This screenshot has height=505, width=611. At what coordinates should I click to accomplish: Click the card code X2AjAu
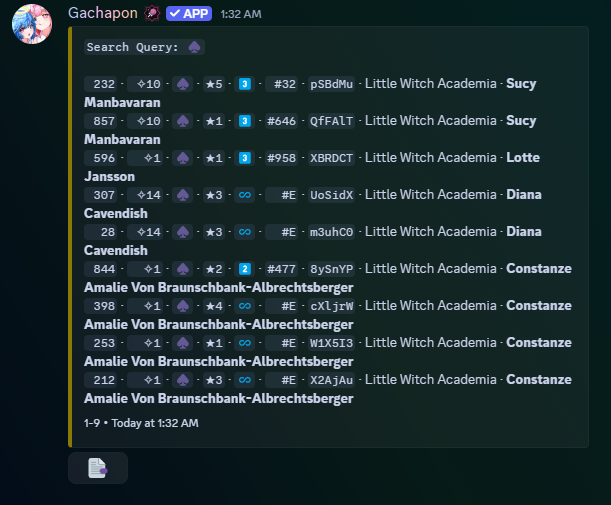[x=331, y=380]
